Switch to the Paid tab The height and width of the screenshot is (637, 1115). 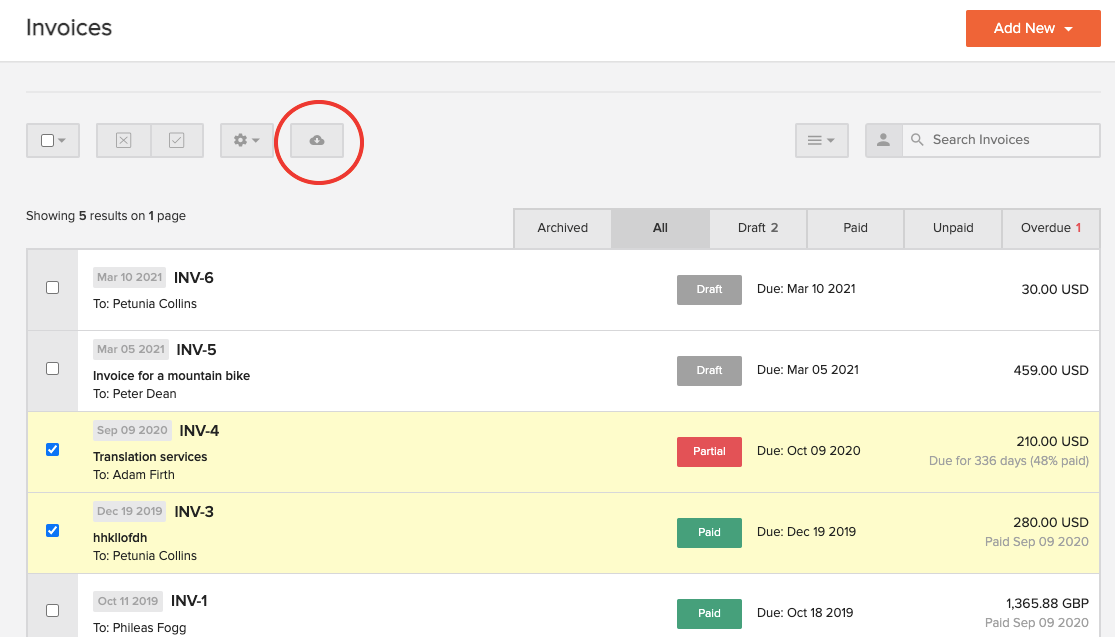(855, 228)
